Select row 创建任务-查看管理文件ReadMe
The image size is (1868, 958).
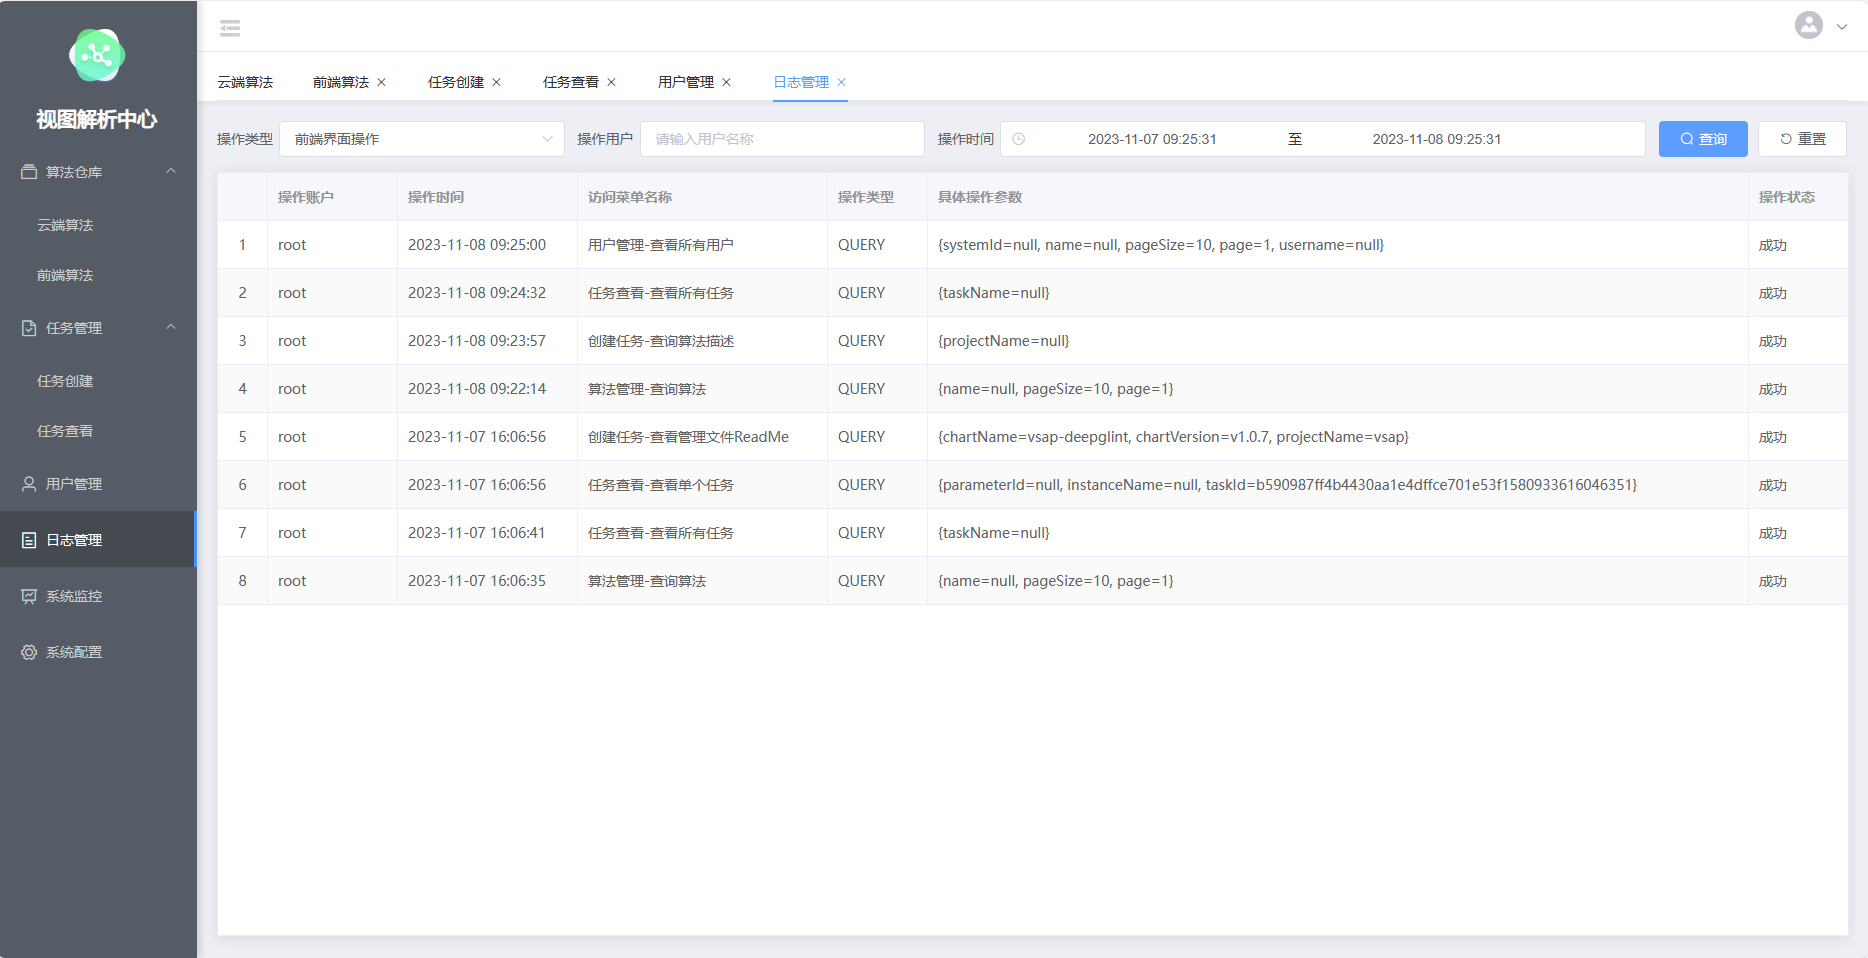[x=1032, y=437]
